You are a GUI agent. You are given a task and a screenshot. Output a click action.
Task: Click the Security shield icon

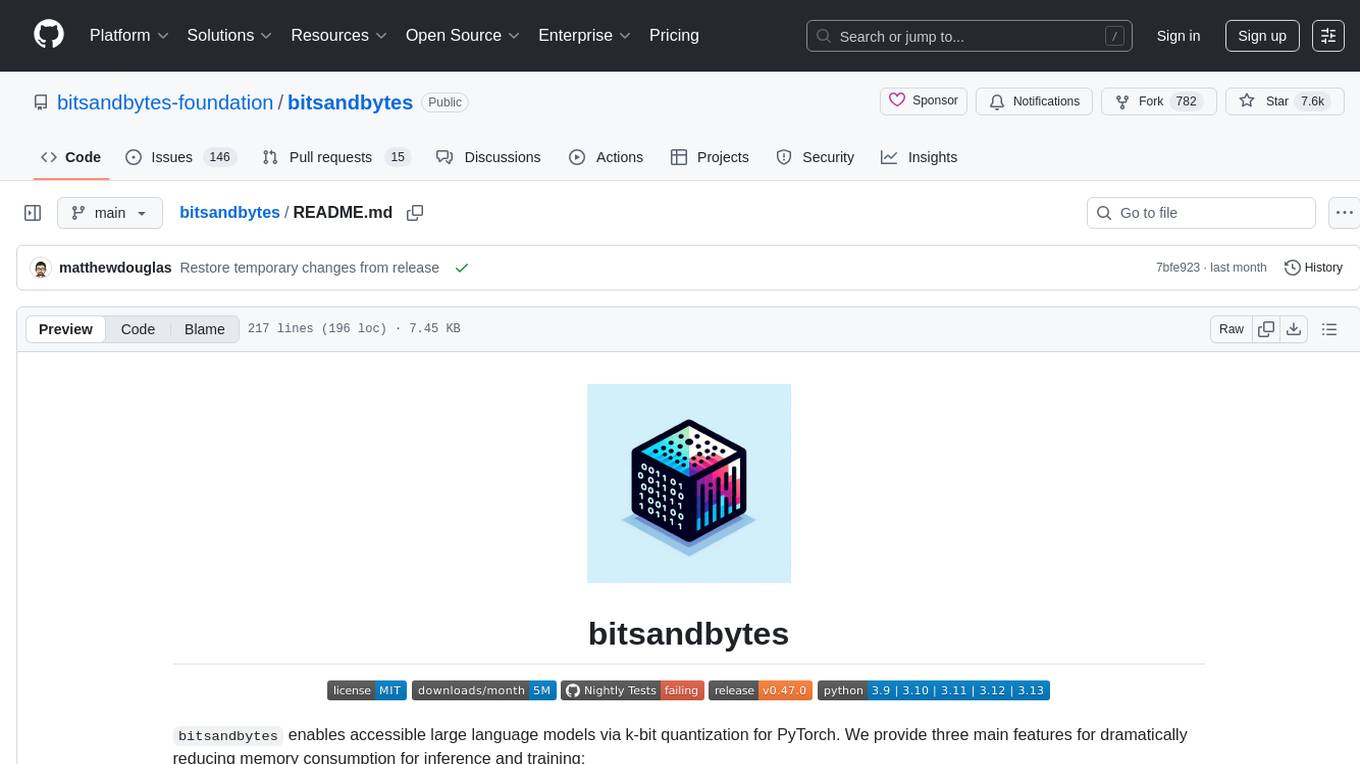click(784, 157)
